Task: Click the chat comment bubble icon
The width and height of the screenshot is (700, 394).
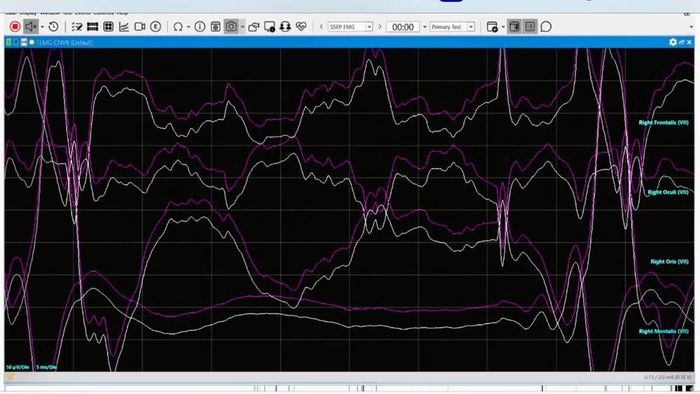Action: (x=546, y=27)
